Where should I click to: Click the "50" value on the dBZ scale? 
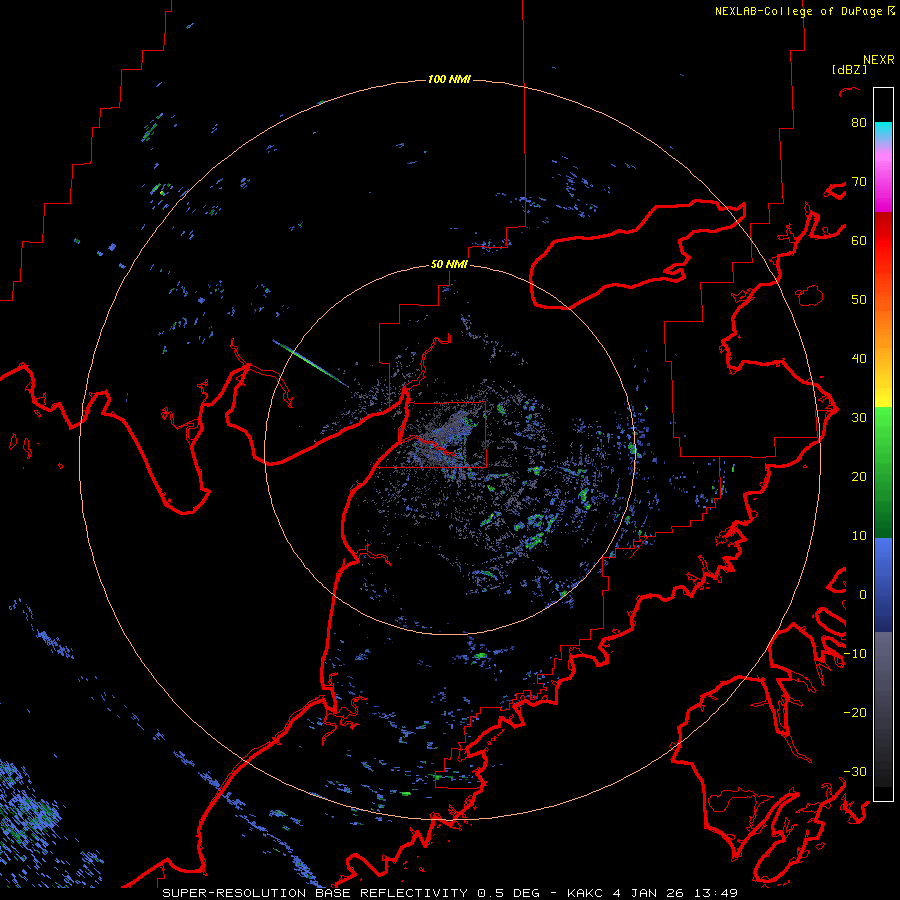859,300
